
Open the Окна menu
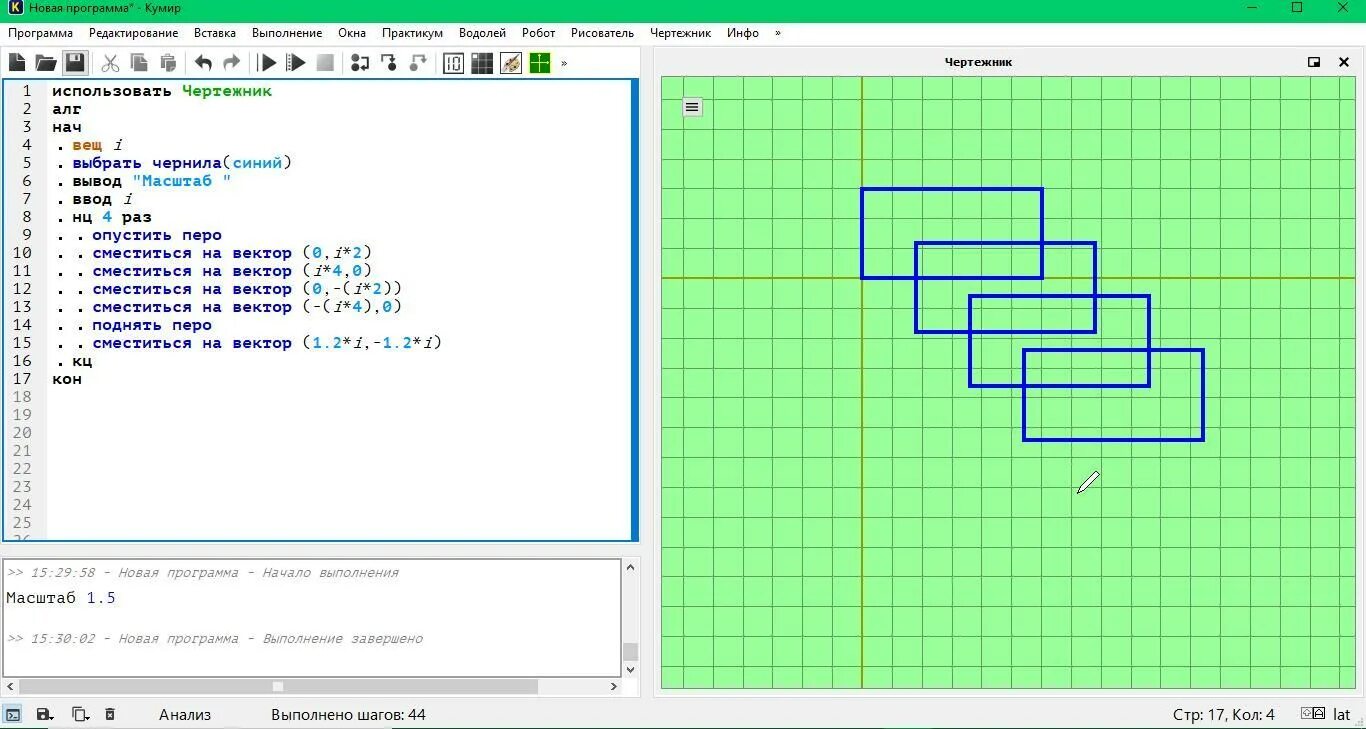(x=352, y=33)
